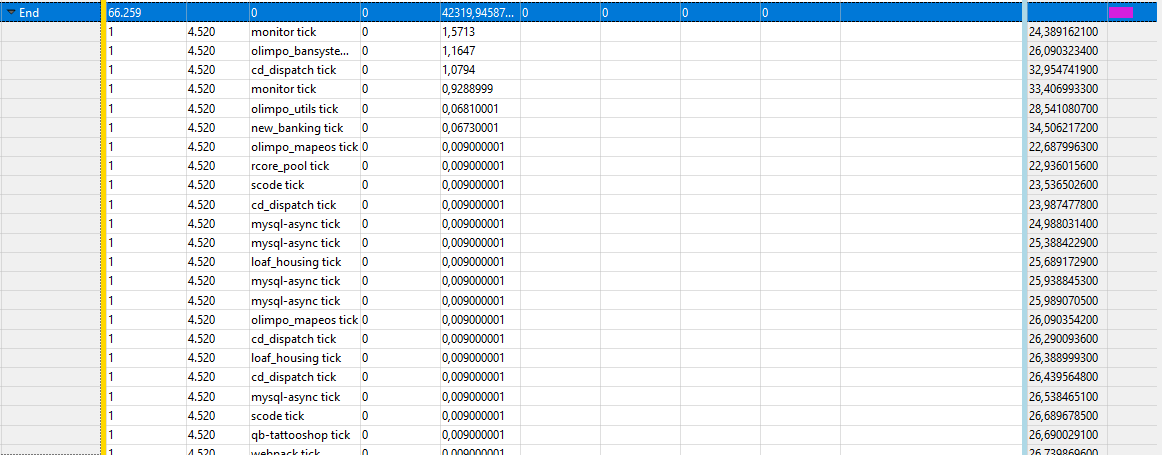Select the timestamp 28,541080700
The image size is (1162, 455).
click(1064, 108)
